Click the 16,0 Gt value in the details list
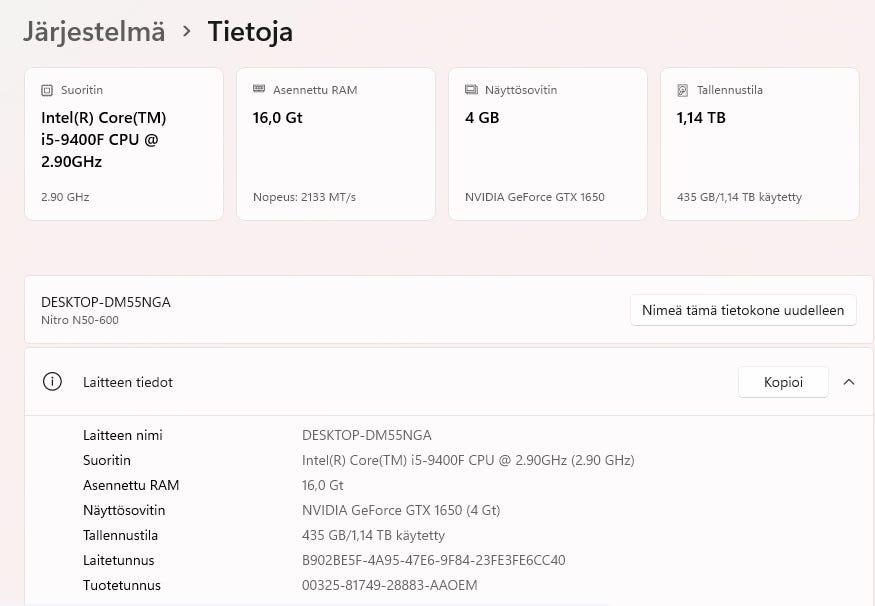 (323, 485)
